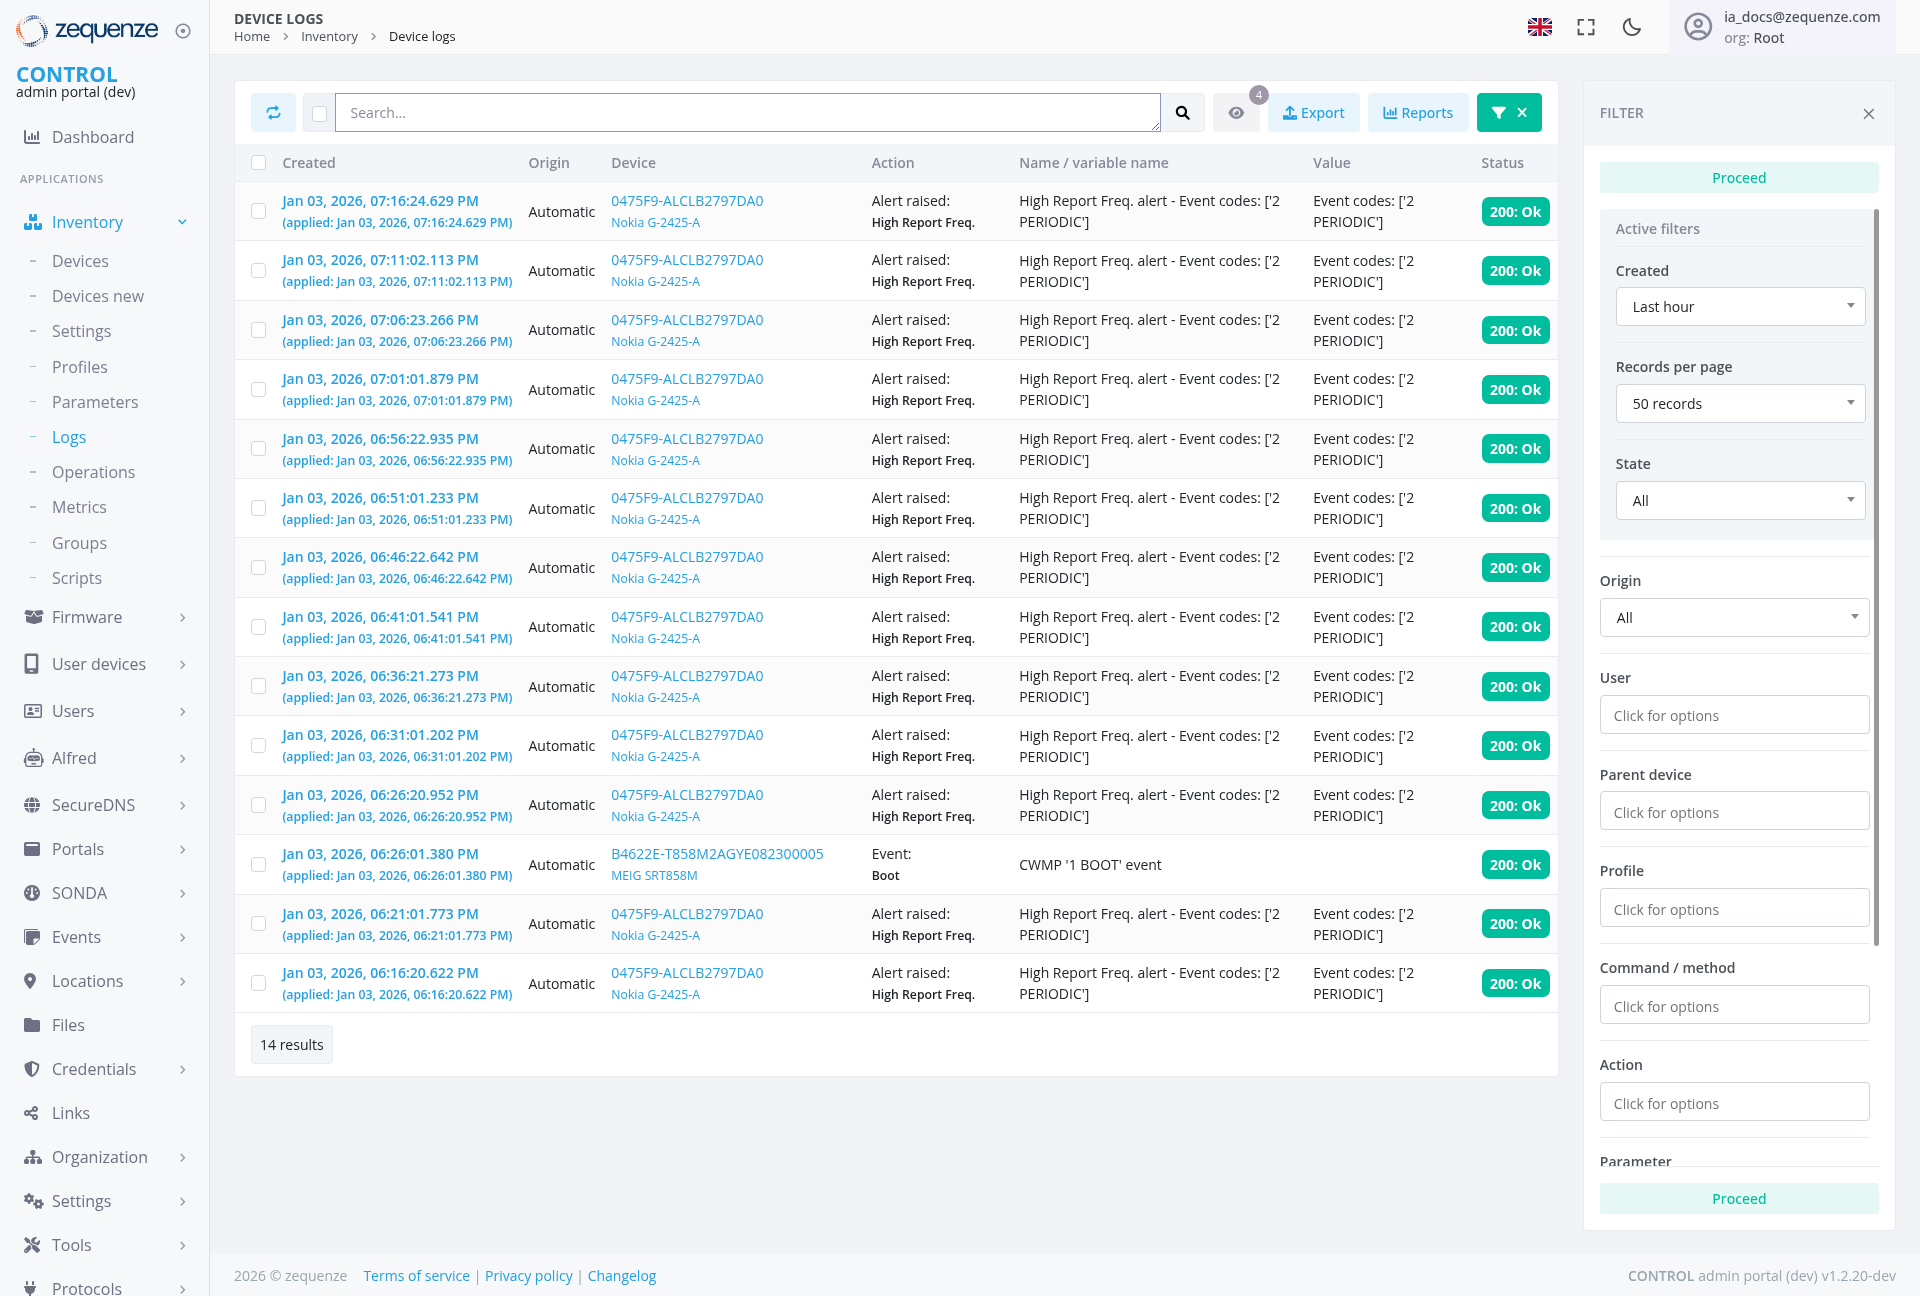Select the row created 07:06:23.266 PM
This screenshot has height=1296, width=1920.
coord(258,330)
